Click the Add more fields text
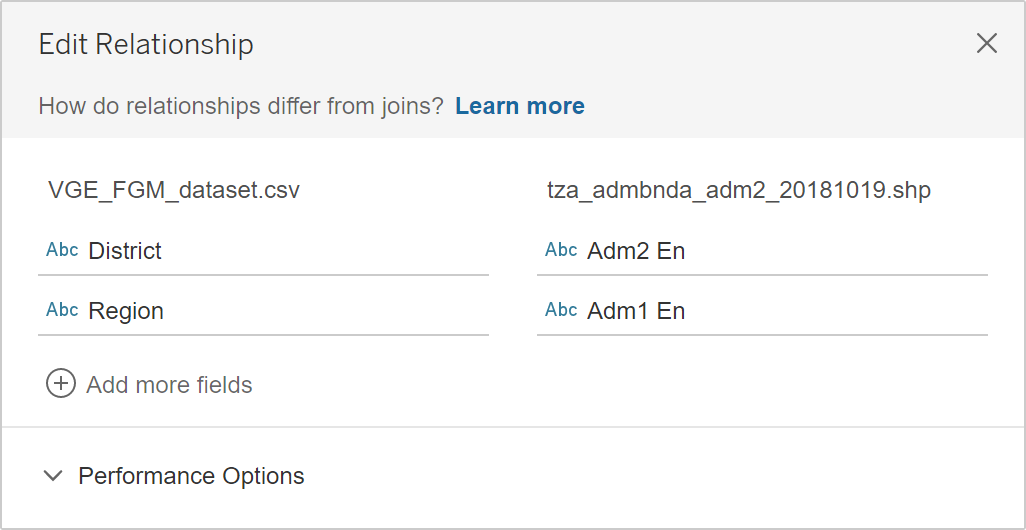 pos(169,385)
